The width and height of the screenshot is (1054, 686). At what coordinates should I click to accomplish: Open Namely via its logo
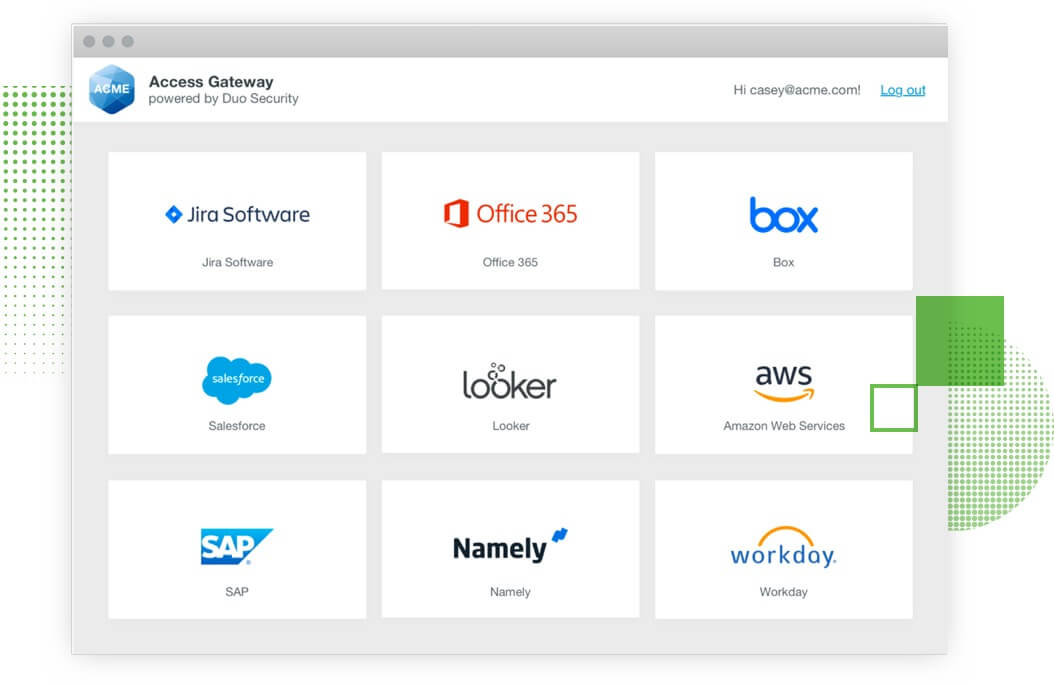point(510,546)
